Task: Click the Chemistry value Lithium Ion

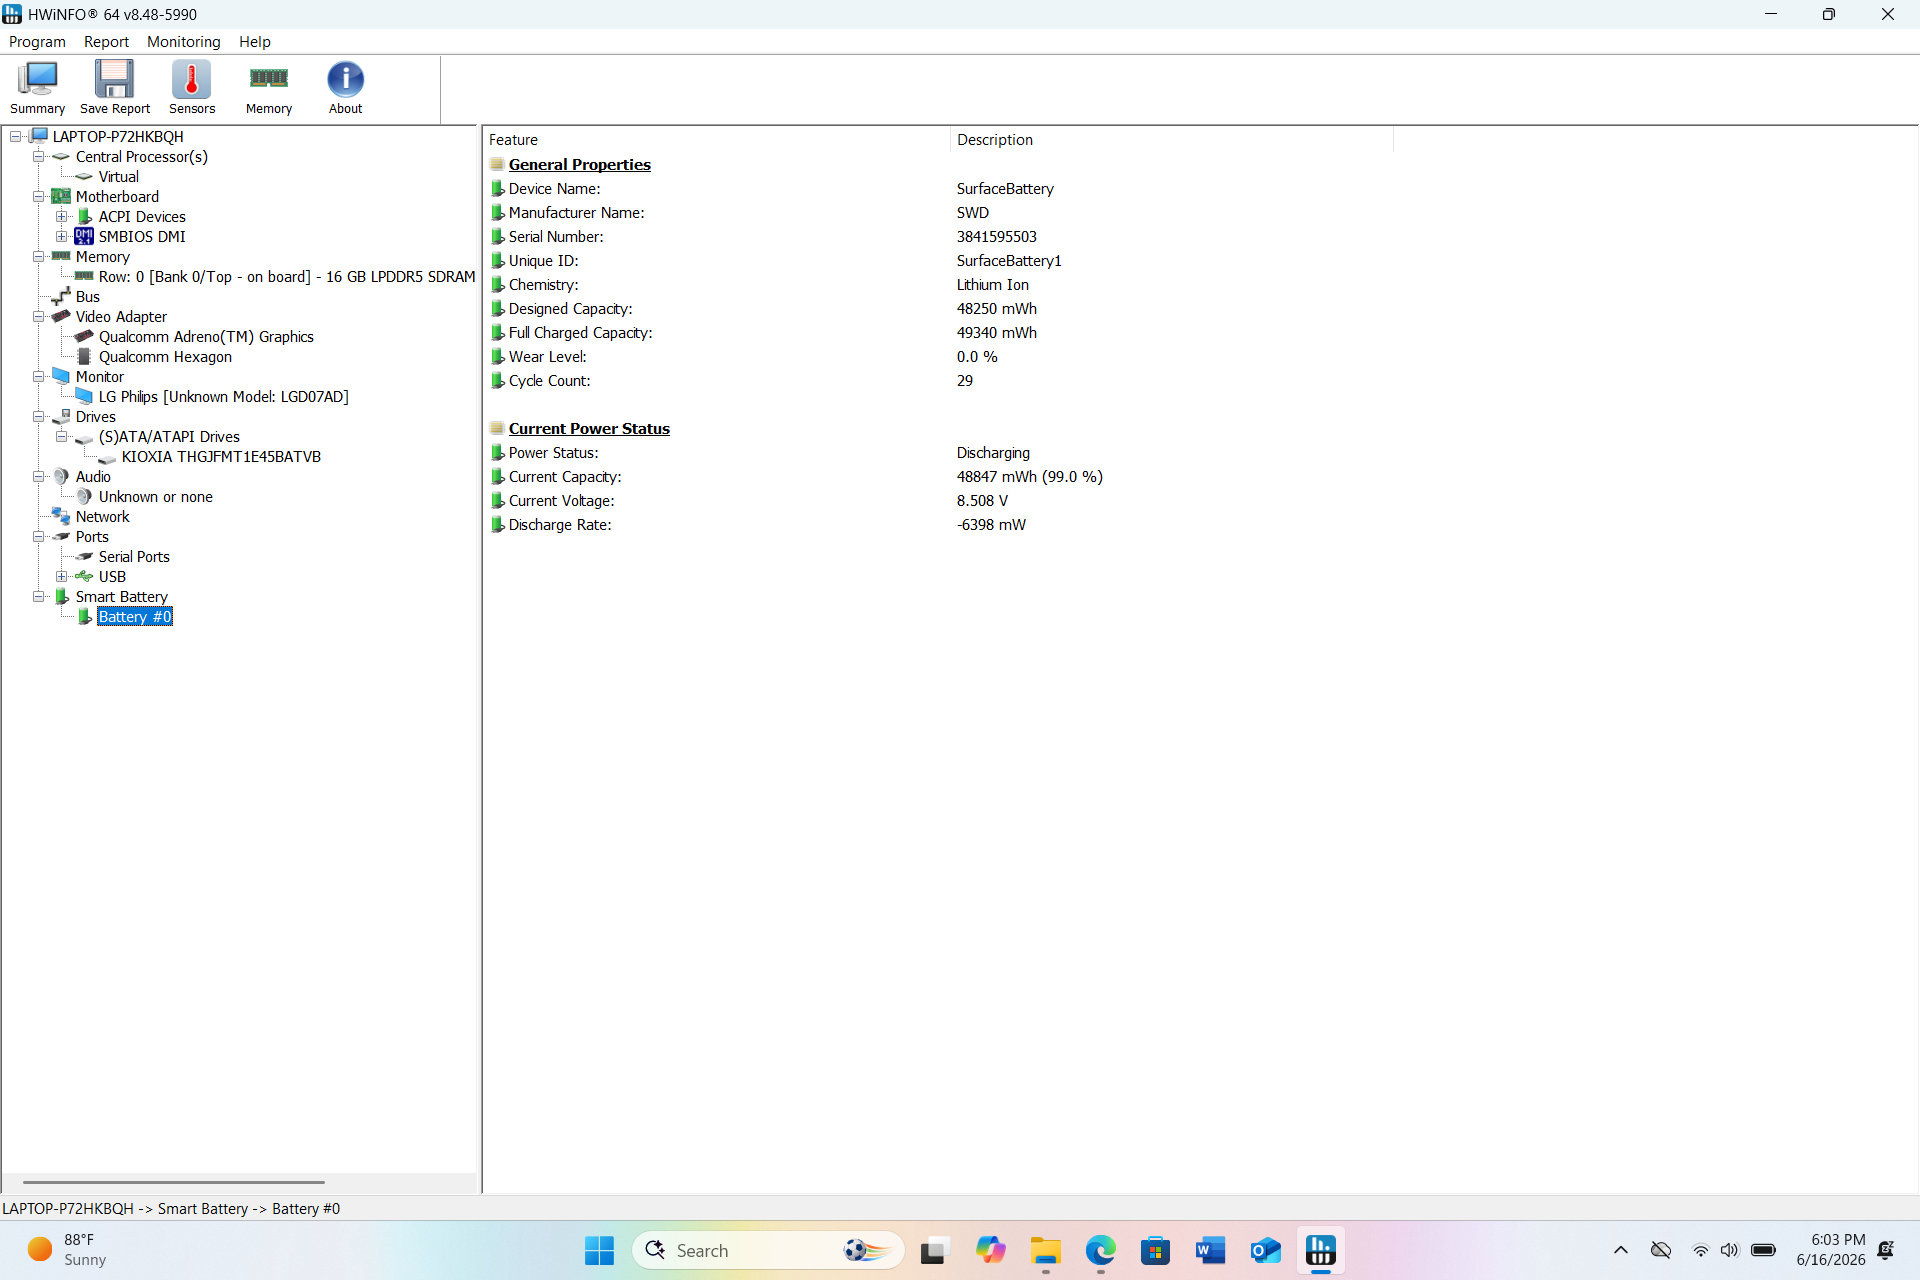Action: 992,285
